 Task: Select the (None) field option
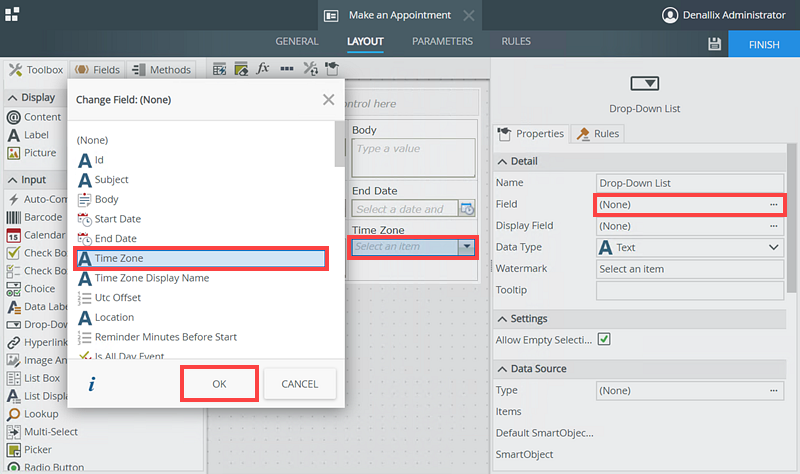pyautogui.click(x=92, y=140)
